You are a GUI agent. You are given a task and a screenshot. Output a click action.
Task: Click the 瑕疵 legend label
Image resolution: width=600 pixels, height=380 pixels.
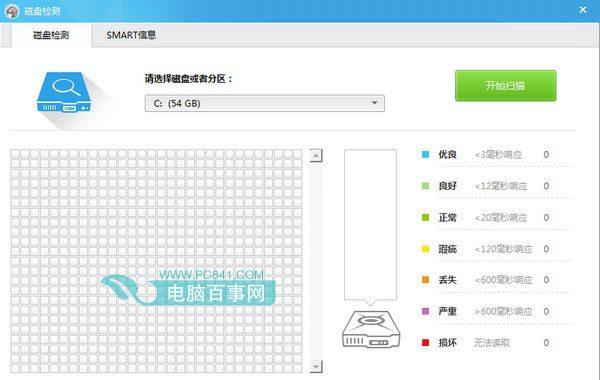447,249
